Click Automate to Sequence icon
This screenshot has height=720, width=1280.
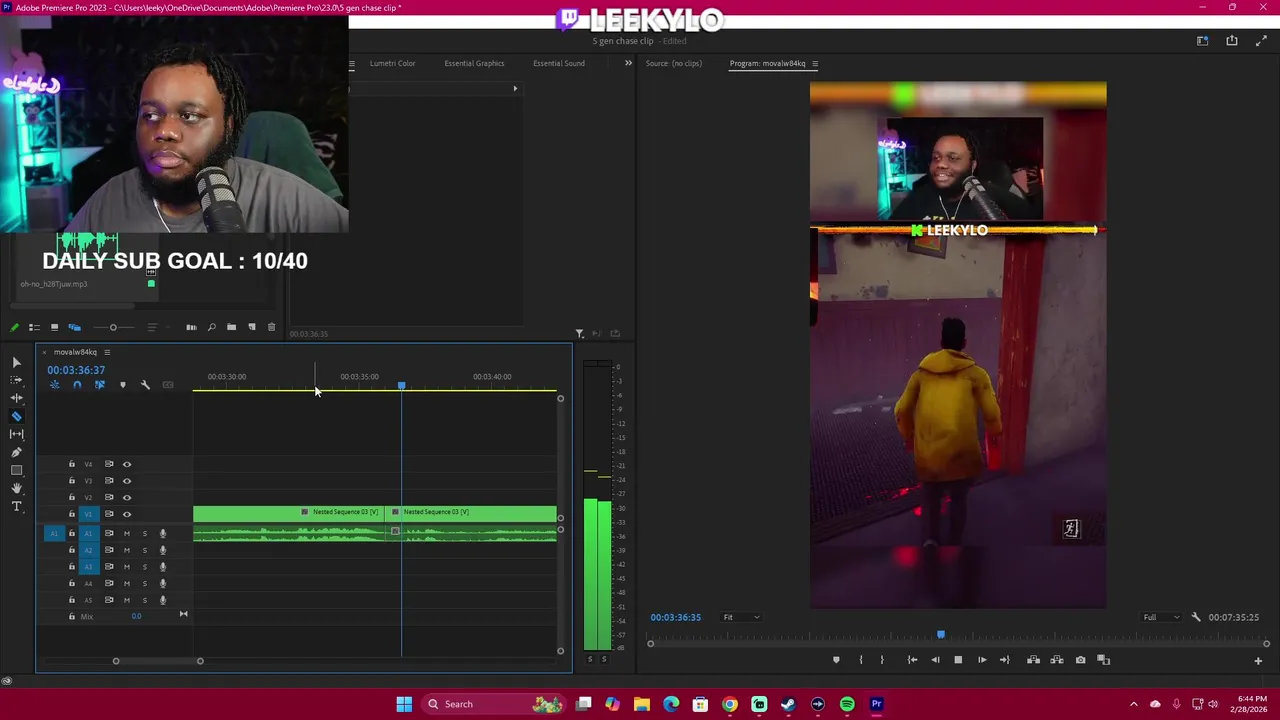(x=191, y=327)
